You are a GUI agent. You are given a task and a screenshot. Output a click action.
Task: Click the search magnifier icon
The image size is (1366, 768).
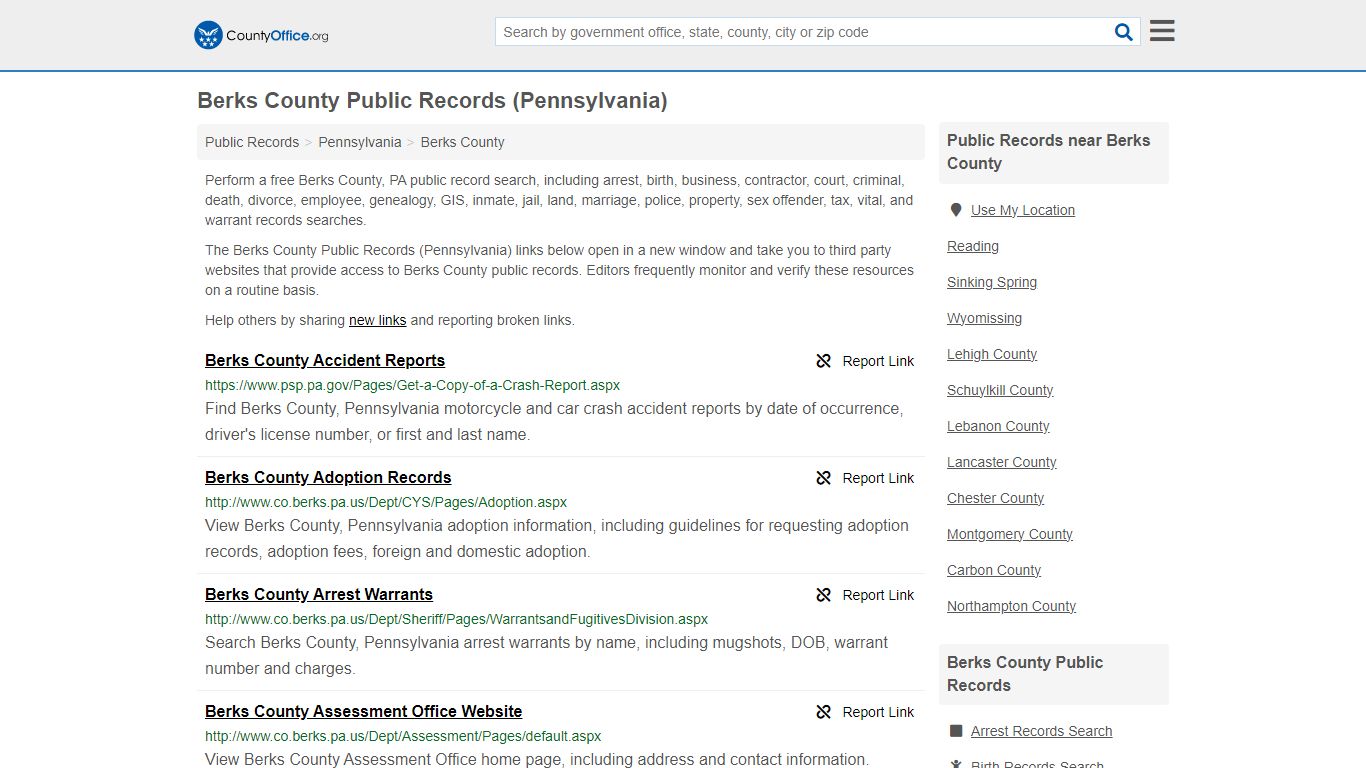(x=1124, y=32)
